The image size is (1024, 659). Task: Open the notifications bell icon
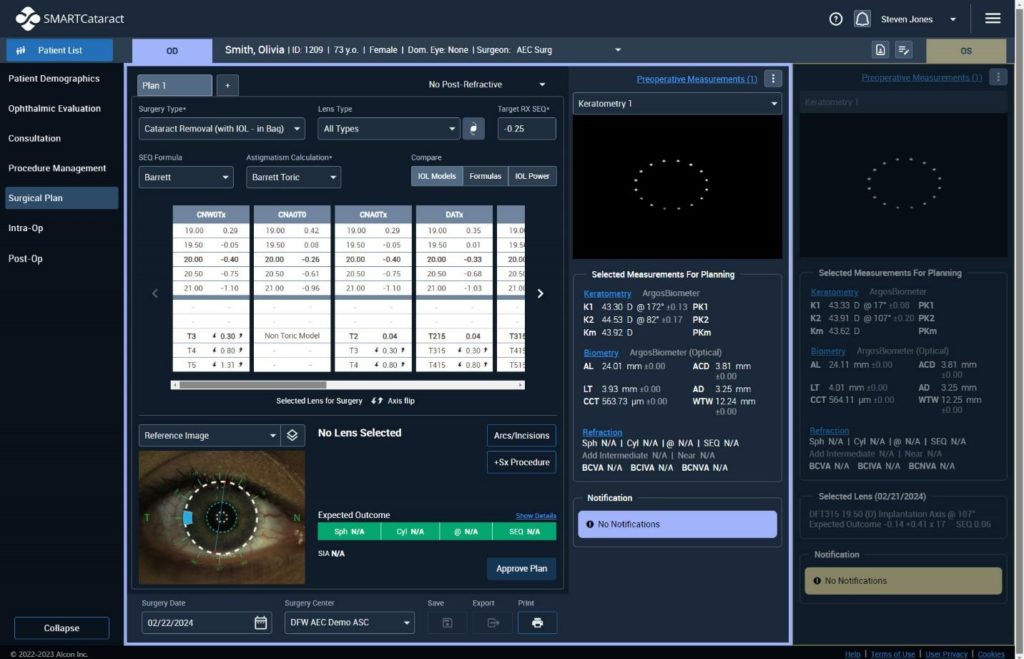pyautogui.click(x=861, y=18)
